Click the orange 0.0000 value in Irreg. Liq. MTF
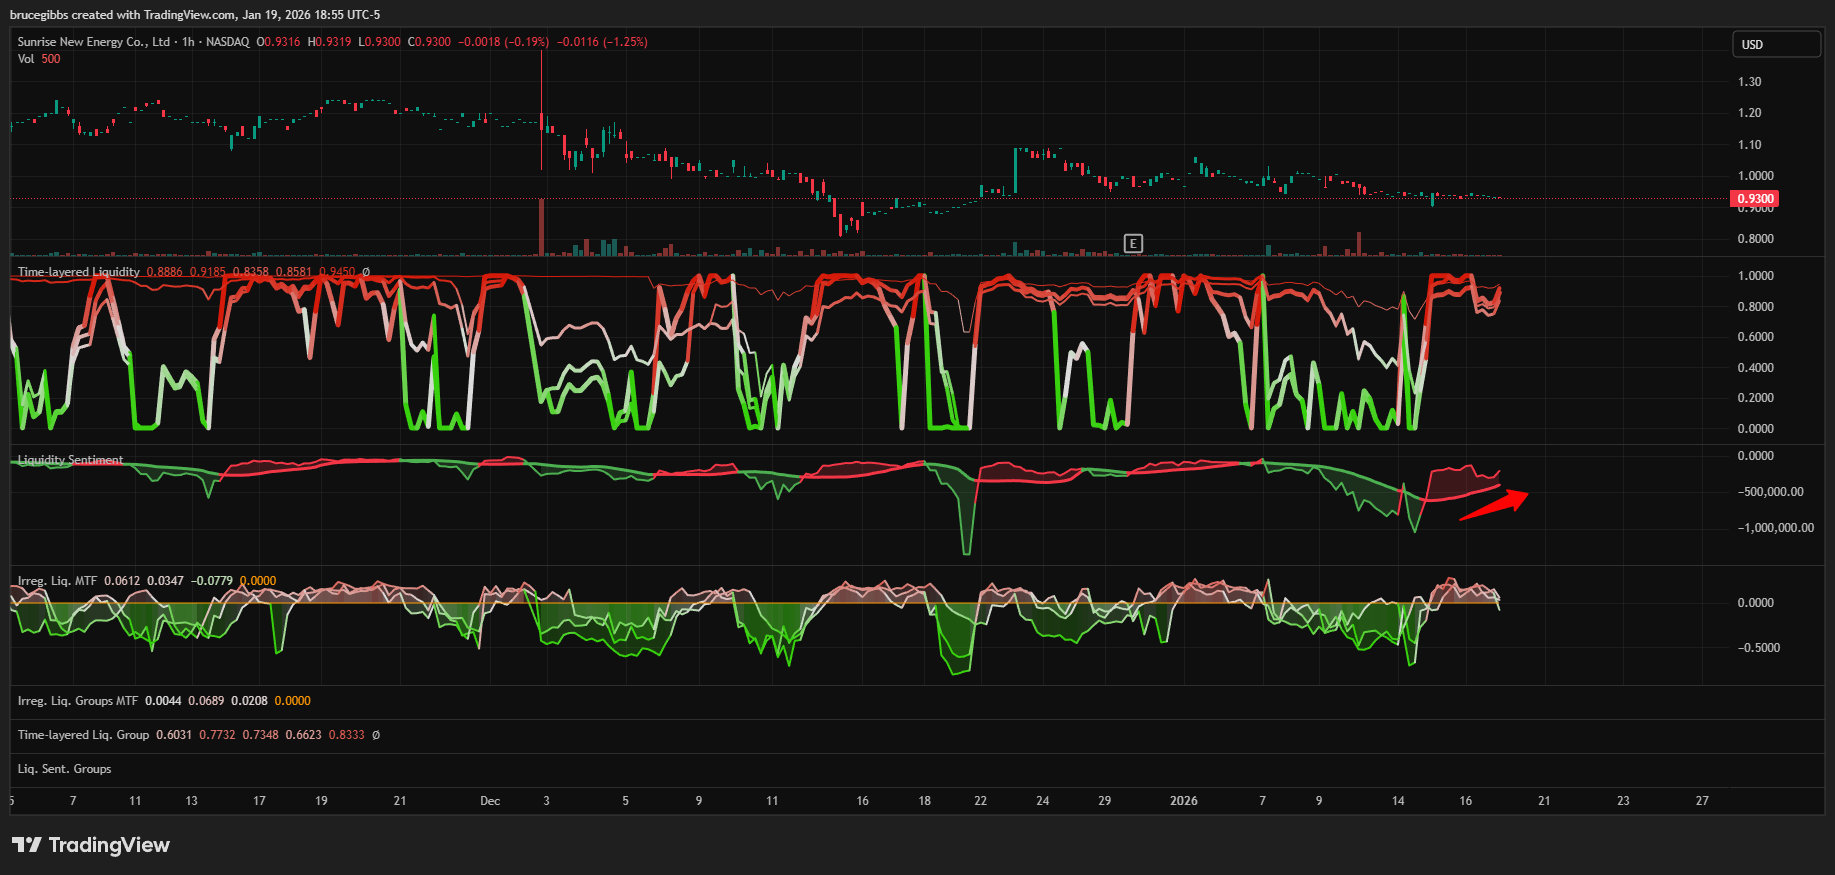 pos(258,581)
